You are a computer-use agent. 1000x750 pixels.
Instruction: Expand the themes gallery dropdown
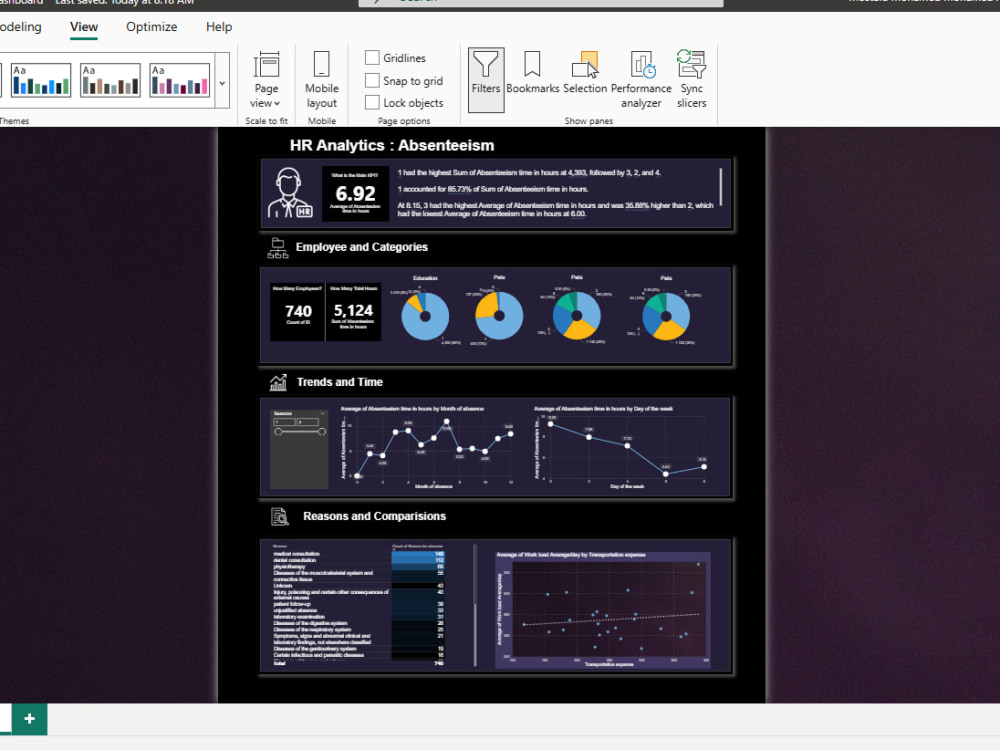click(222, 82)
